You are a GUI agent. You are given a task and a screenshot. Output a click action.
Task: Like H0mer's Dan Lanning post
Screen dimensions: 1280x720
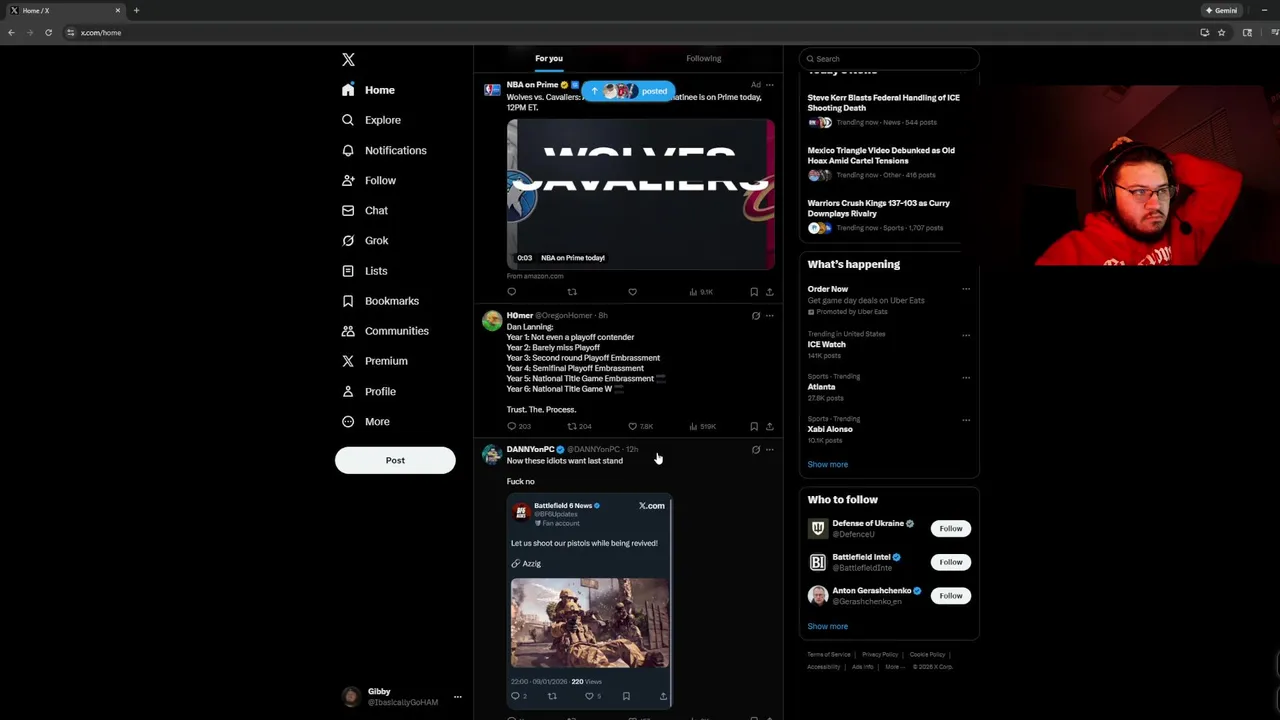(x=632, y=426)
